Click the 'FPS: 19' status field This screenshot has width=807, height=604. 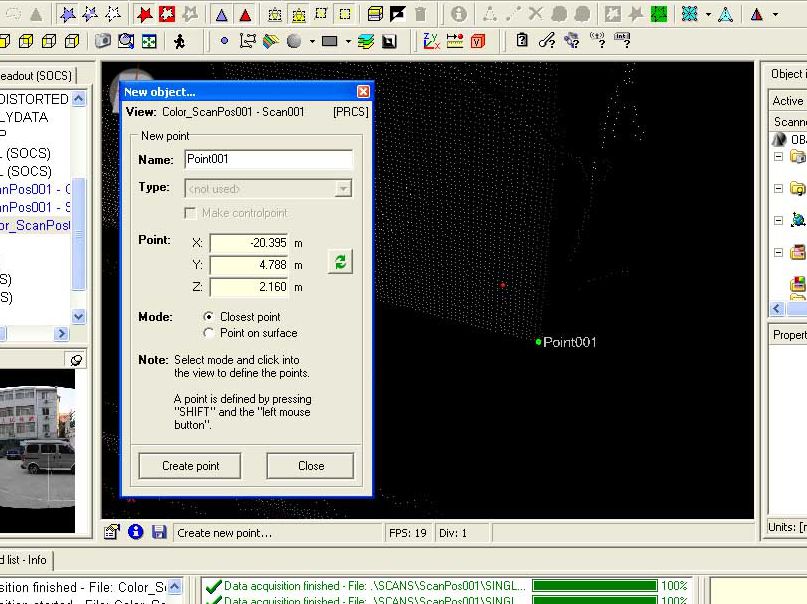click(x=408, y=533)
